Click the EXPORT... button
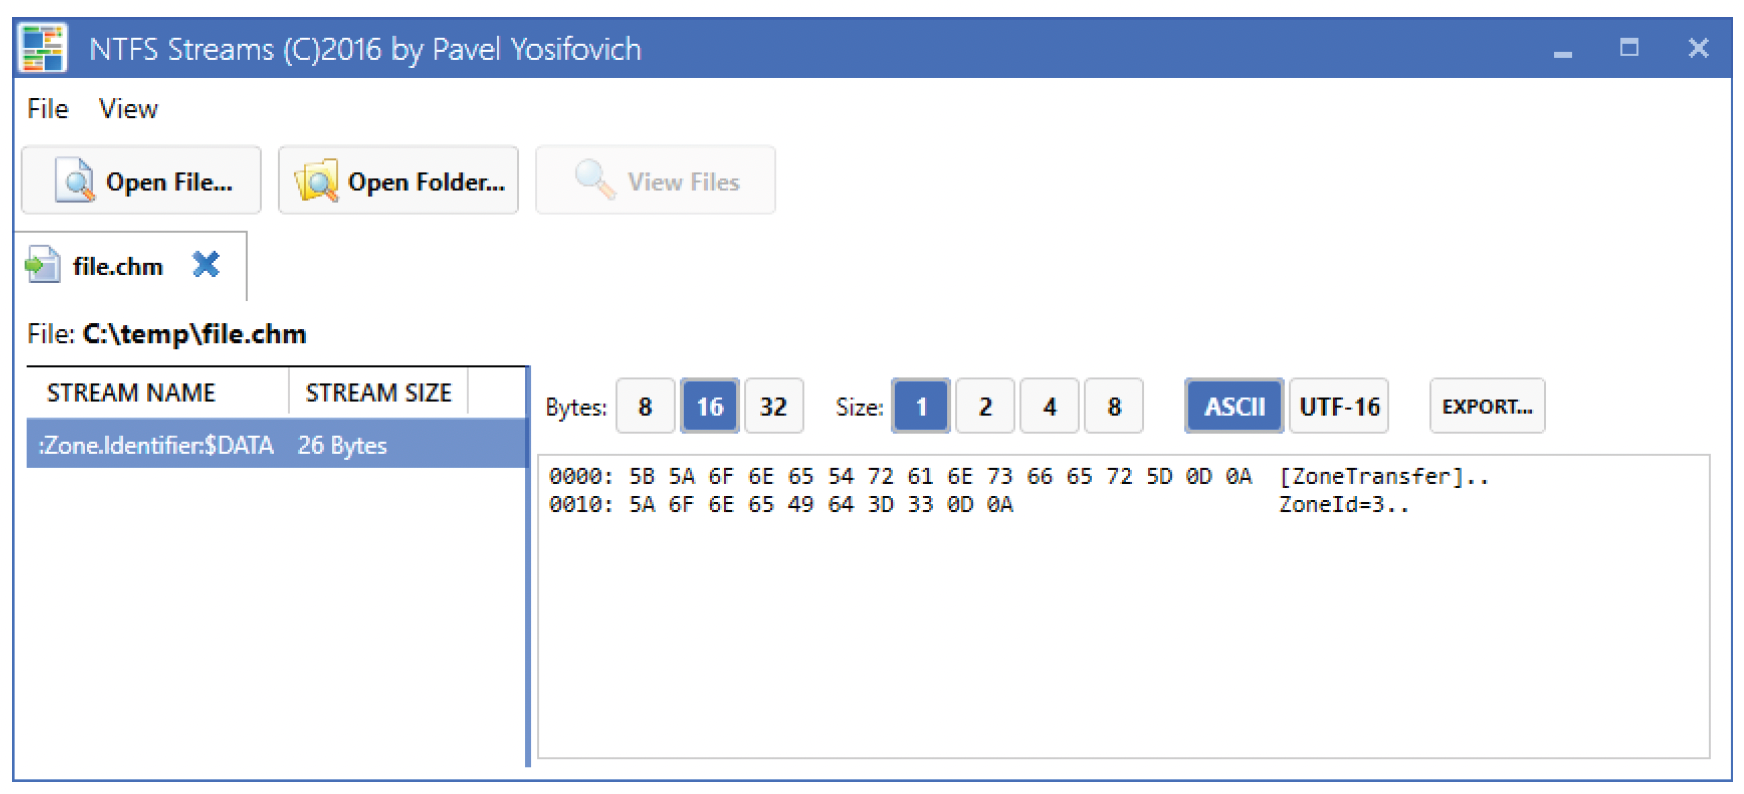The height and width of the screenshot is (794, 1744). point(1487,406)
